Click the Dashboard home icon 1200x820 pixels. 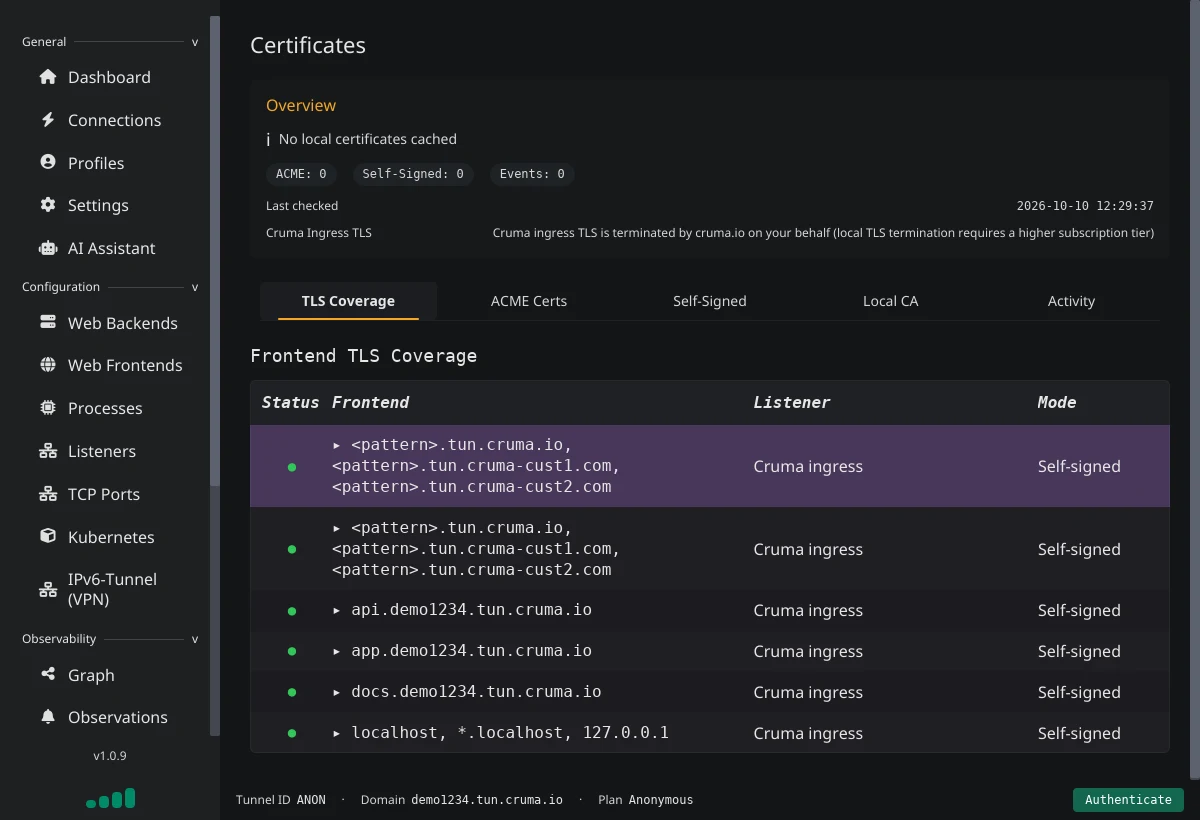pyautogui.click(x=48, y=77)
